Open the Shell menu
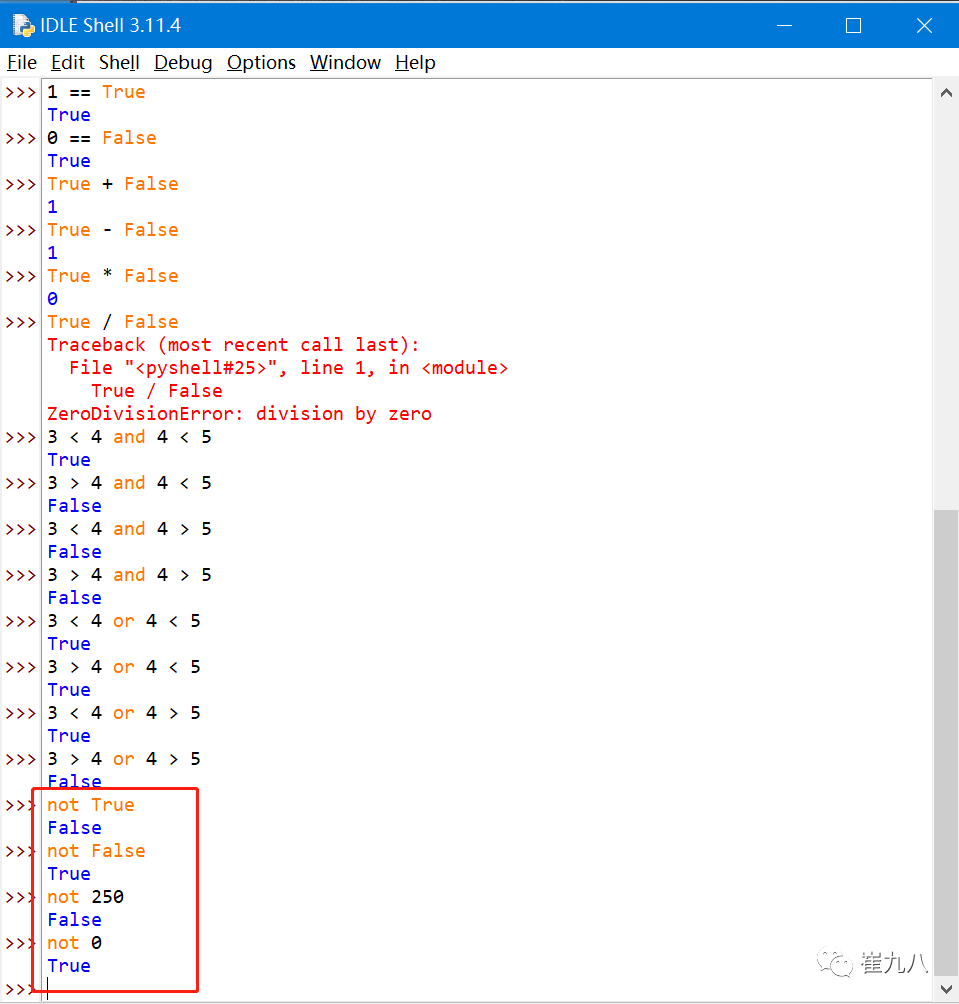This screenshot has width=959, height=1004. tap(119, 63)
